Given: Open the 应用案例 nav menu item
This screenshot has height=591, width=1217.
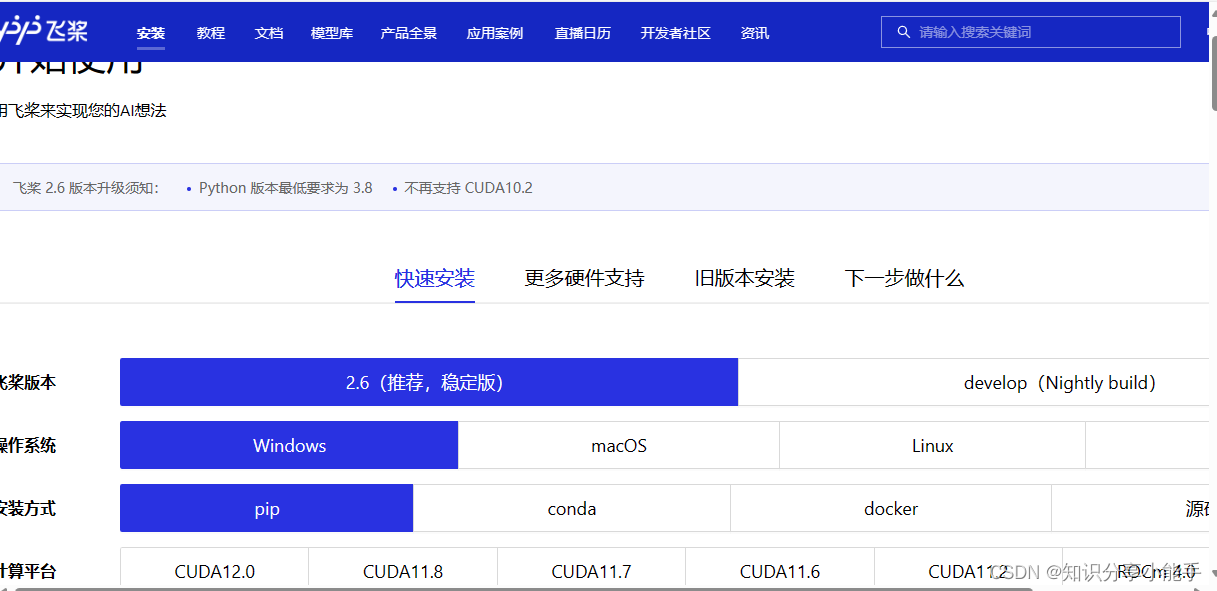Looking at the screenshot, I should tap(495, 33).
